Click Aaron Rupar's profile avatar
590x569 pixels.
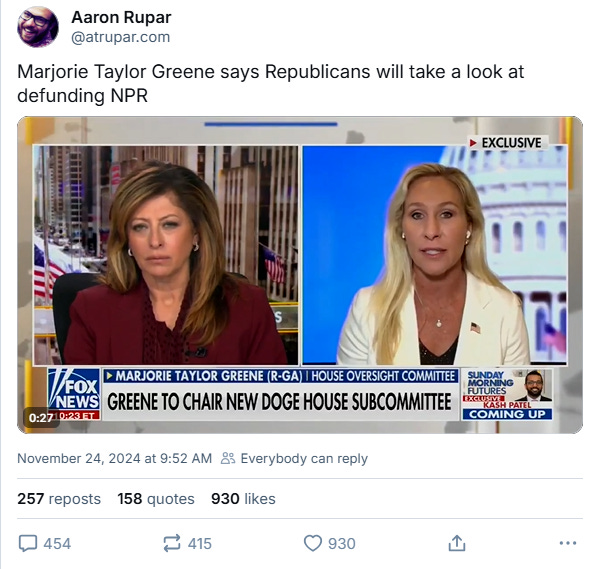coord(38,27)
